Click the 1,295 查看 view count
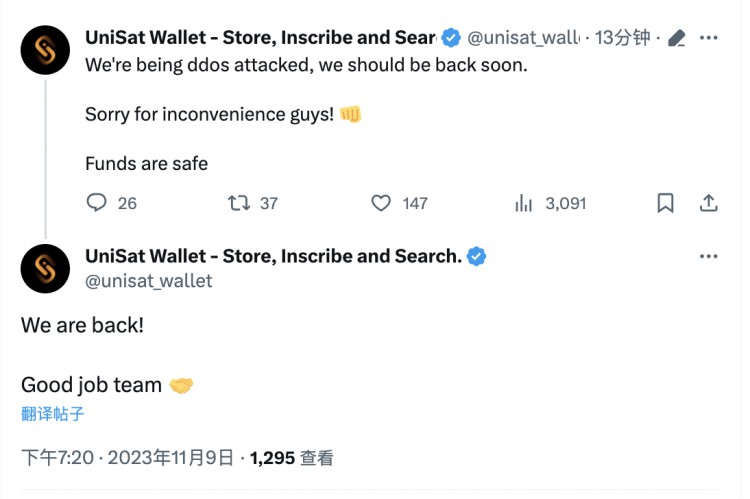 click(x=291, y=458)
